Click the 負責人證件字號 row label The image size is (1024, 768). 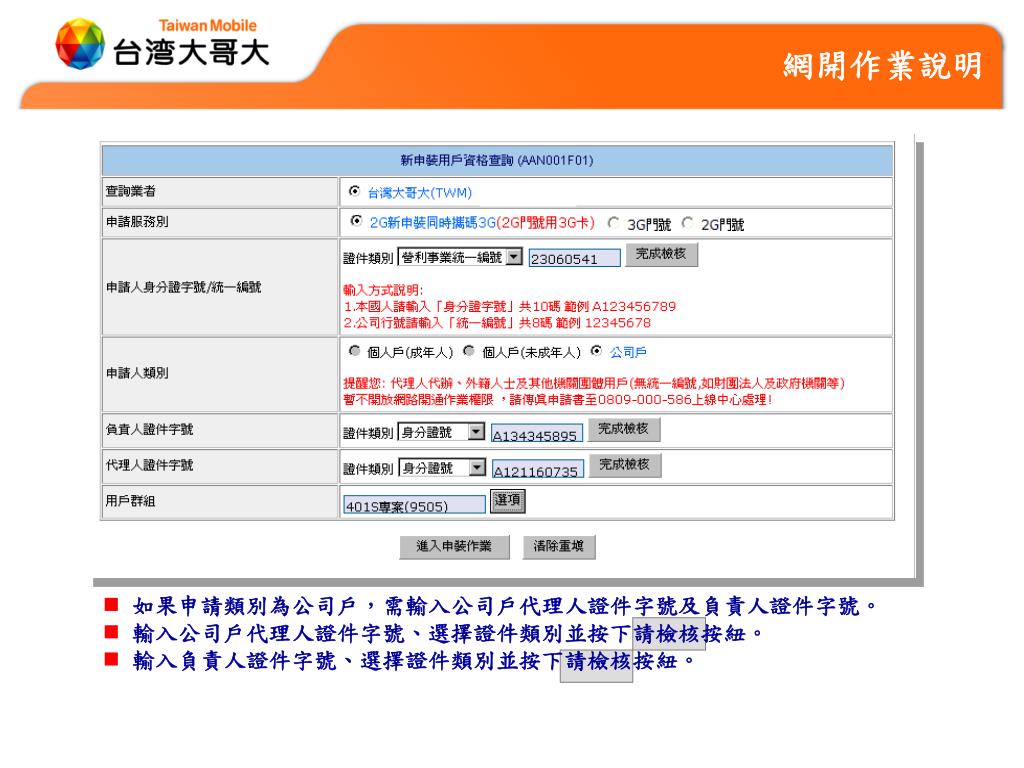[x=150, y=430]
